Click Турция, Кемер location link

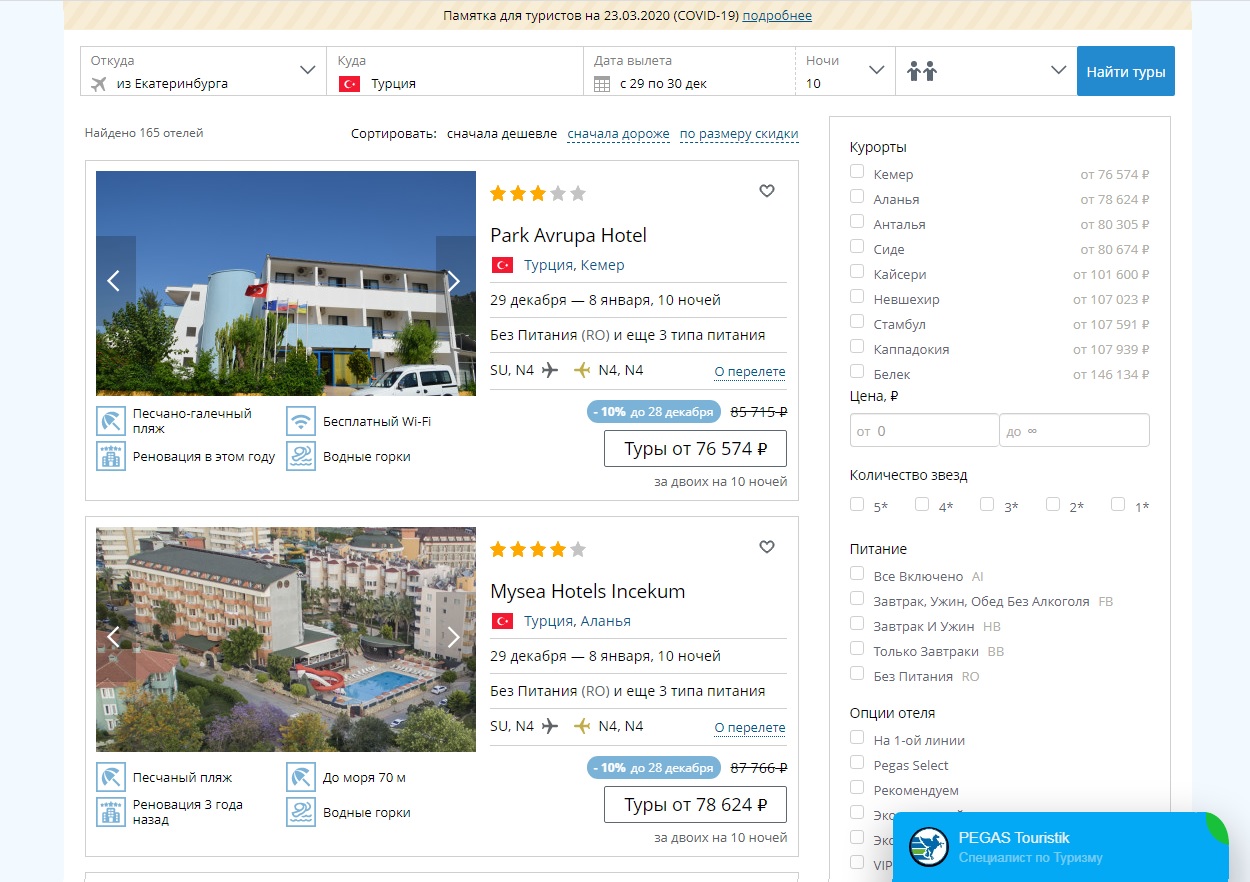(x=574, y=265)
